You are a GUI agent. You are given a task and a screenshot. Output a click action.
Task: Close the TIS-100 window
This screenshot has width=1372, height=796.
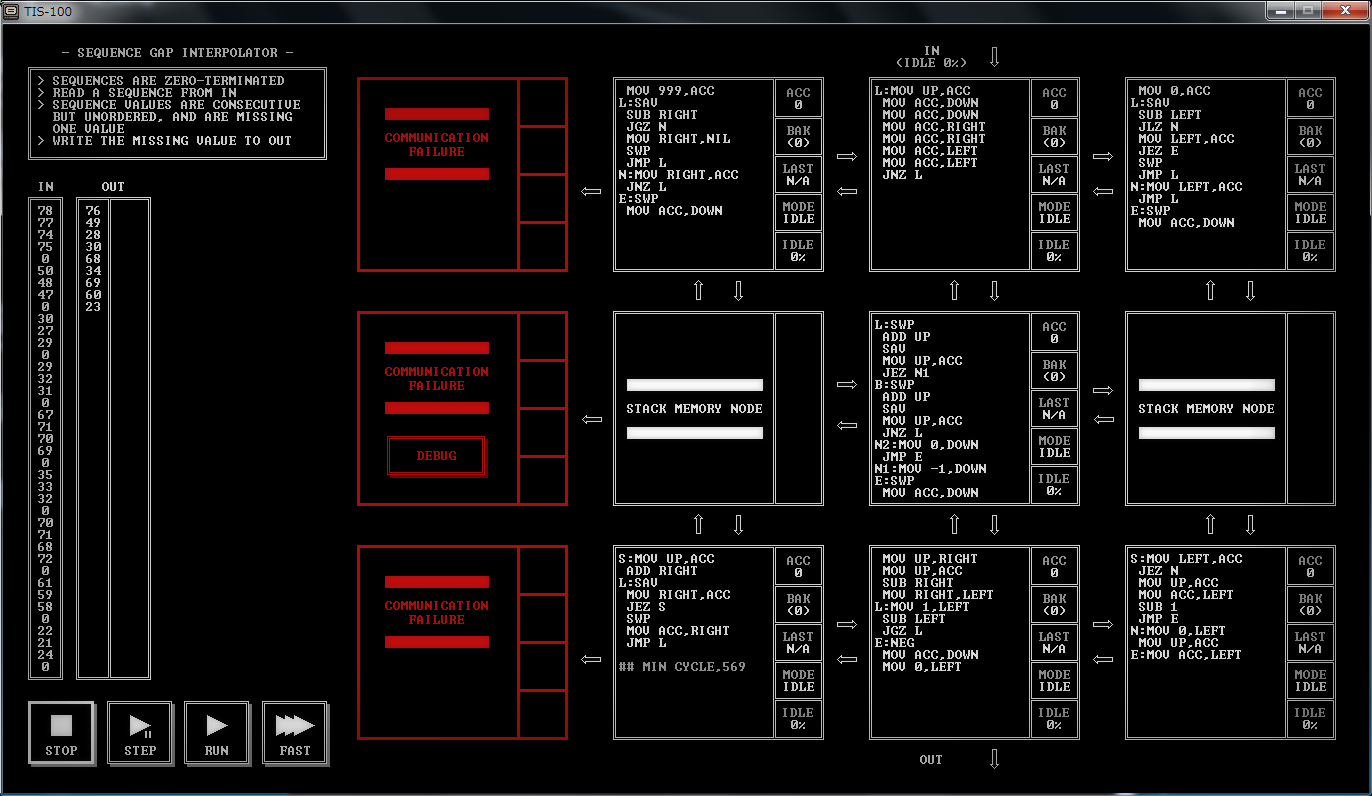pos(1343,10)
